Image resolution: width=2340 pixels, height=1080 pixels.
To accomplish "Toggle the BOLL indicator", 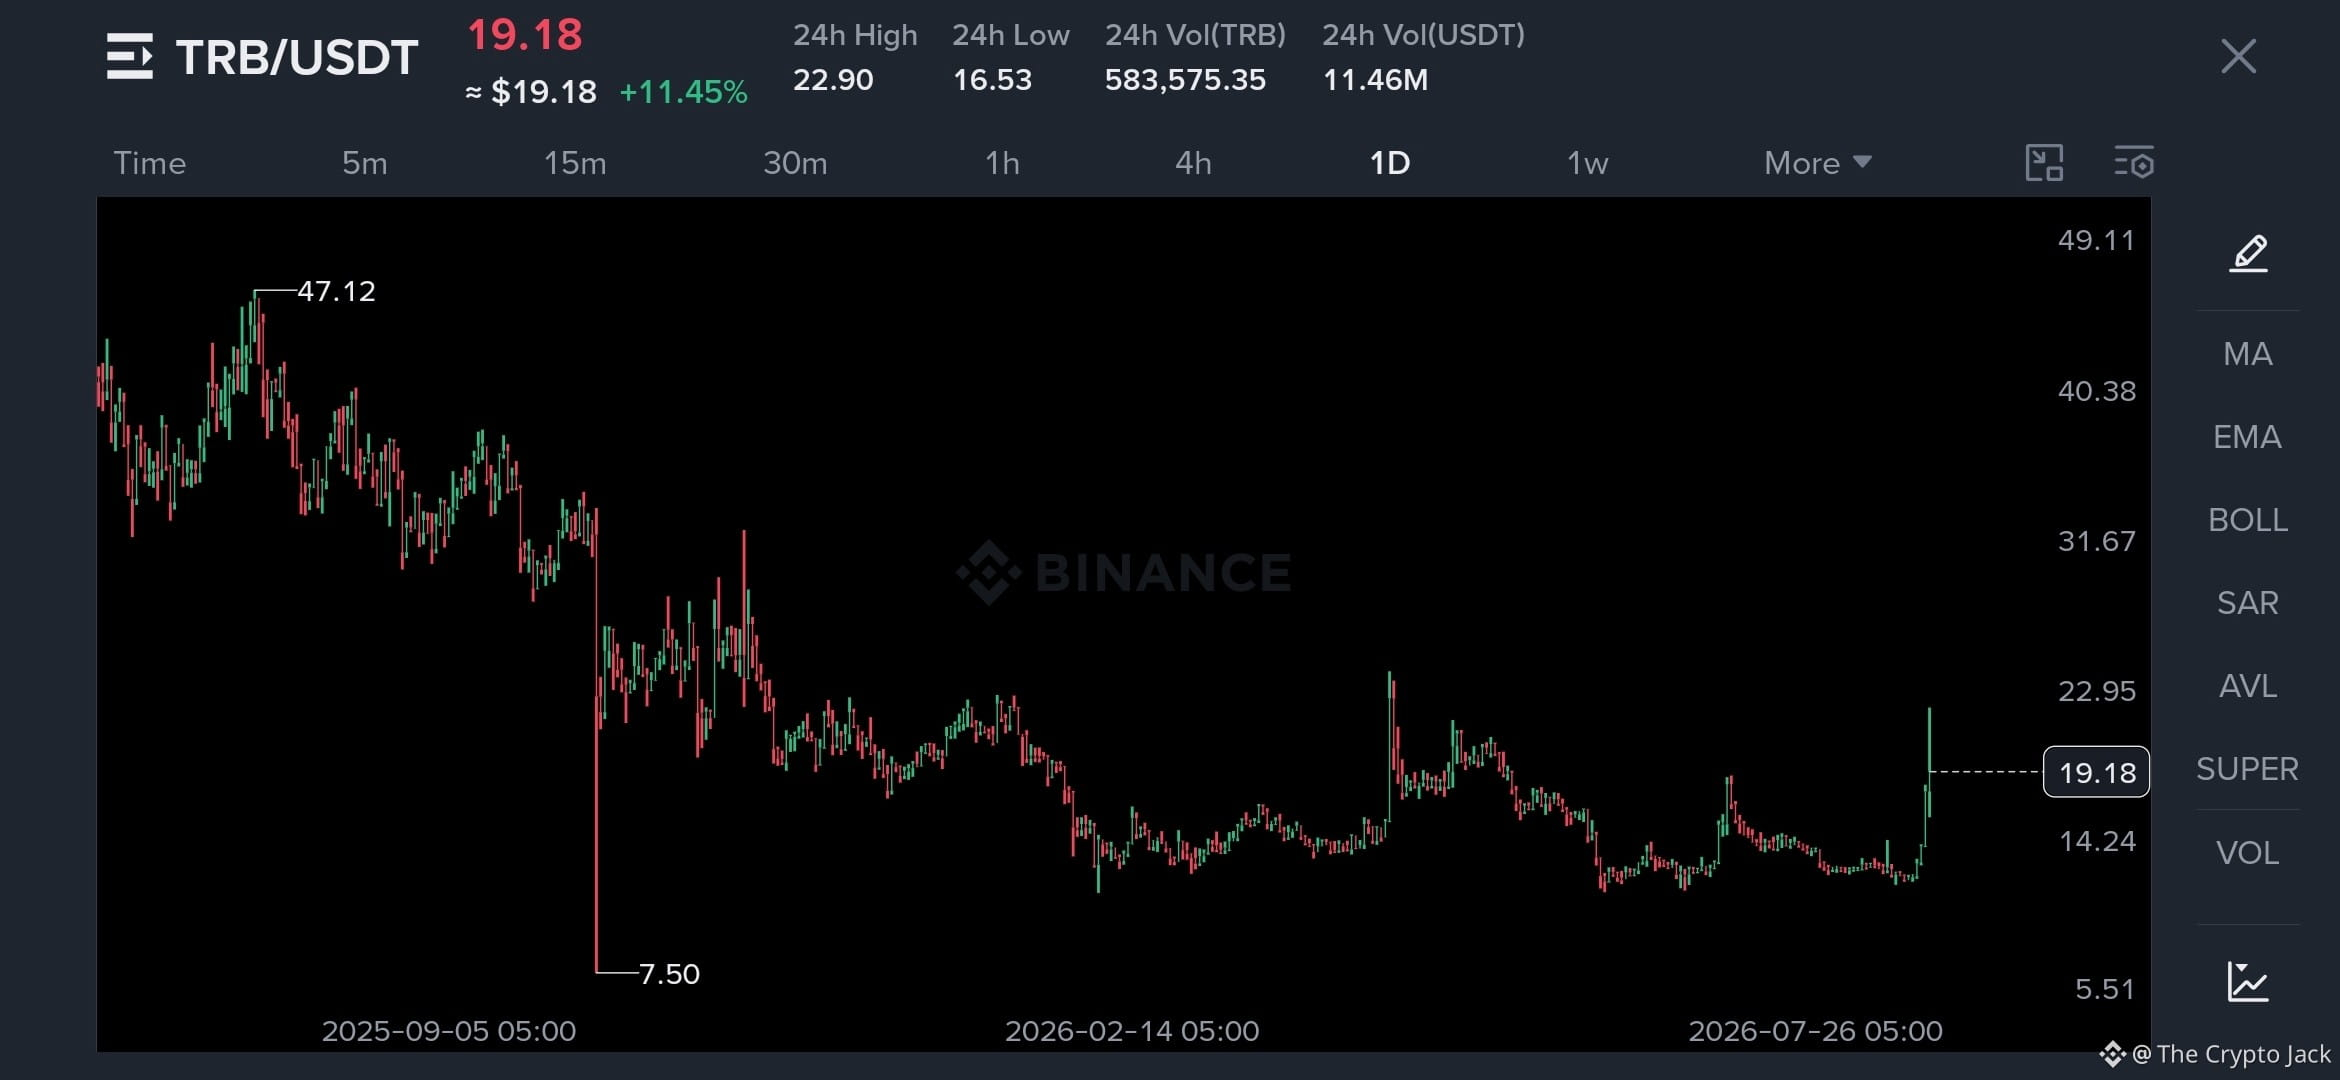I will (2248, 520).
